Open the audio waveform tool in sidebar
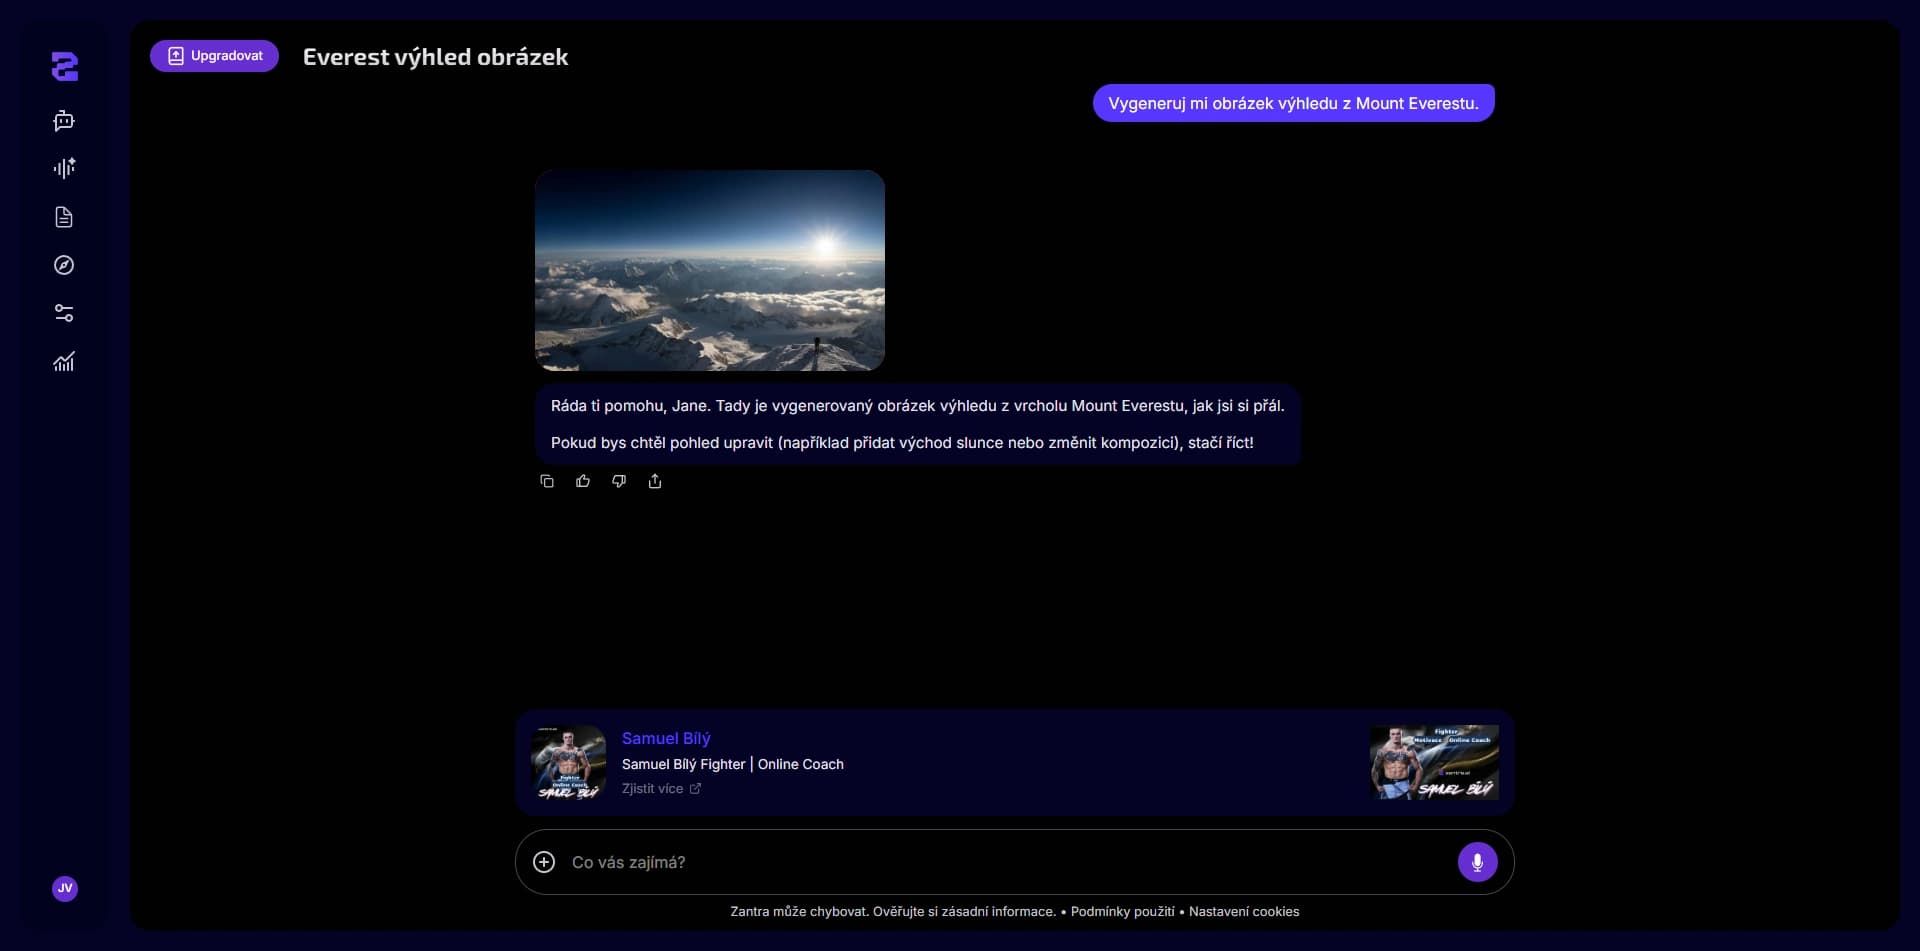Viewport: 1920px width, 951px height. [64, 168]
